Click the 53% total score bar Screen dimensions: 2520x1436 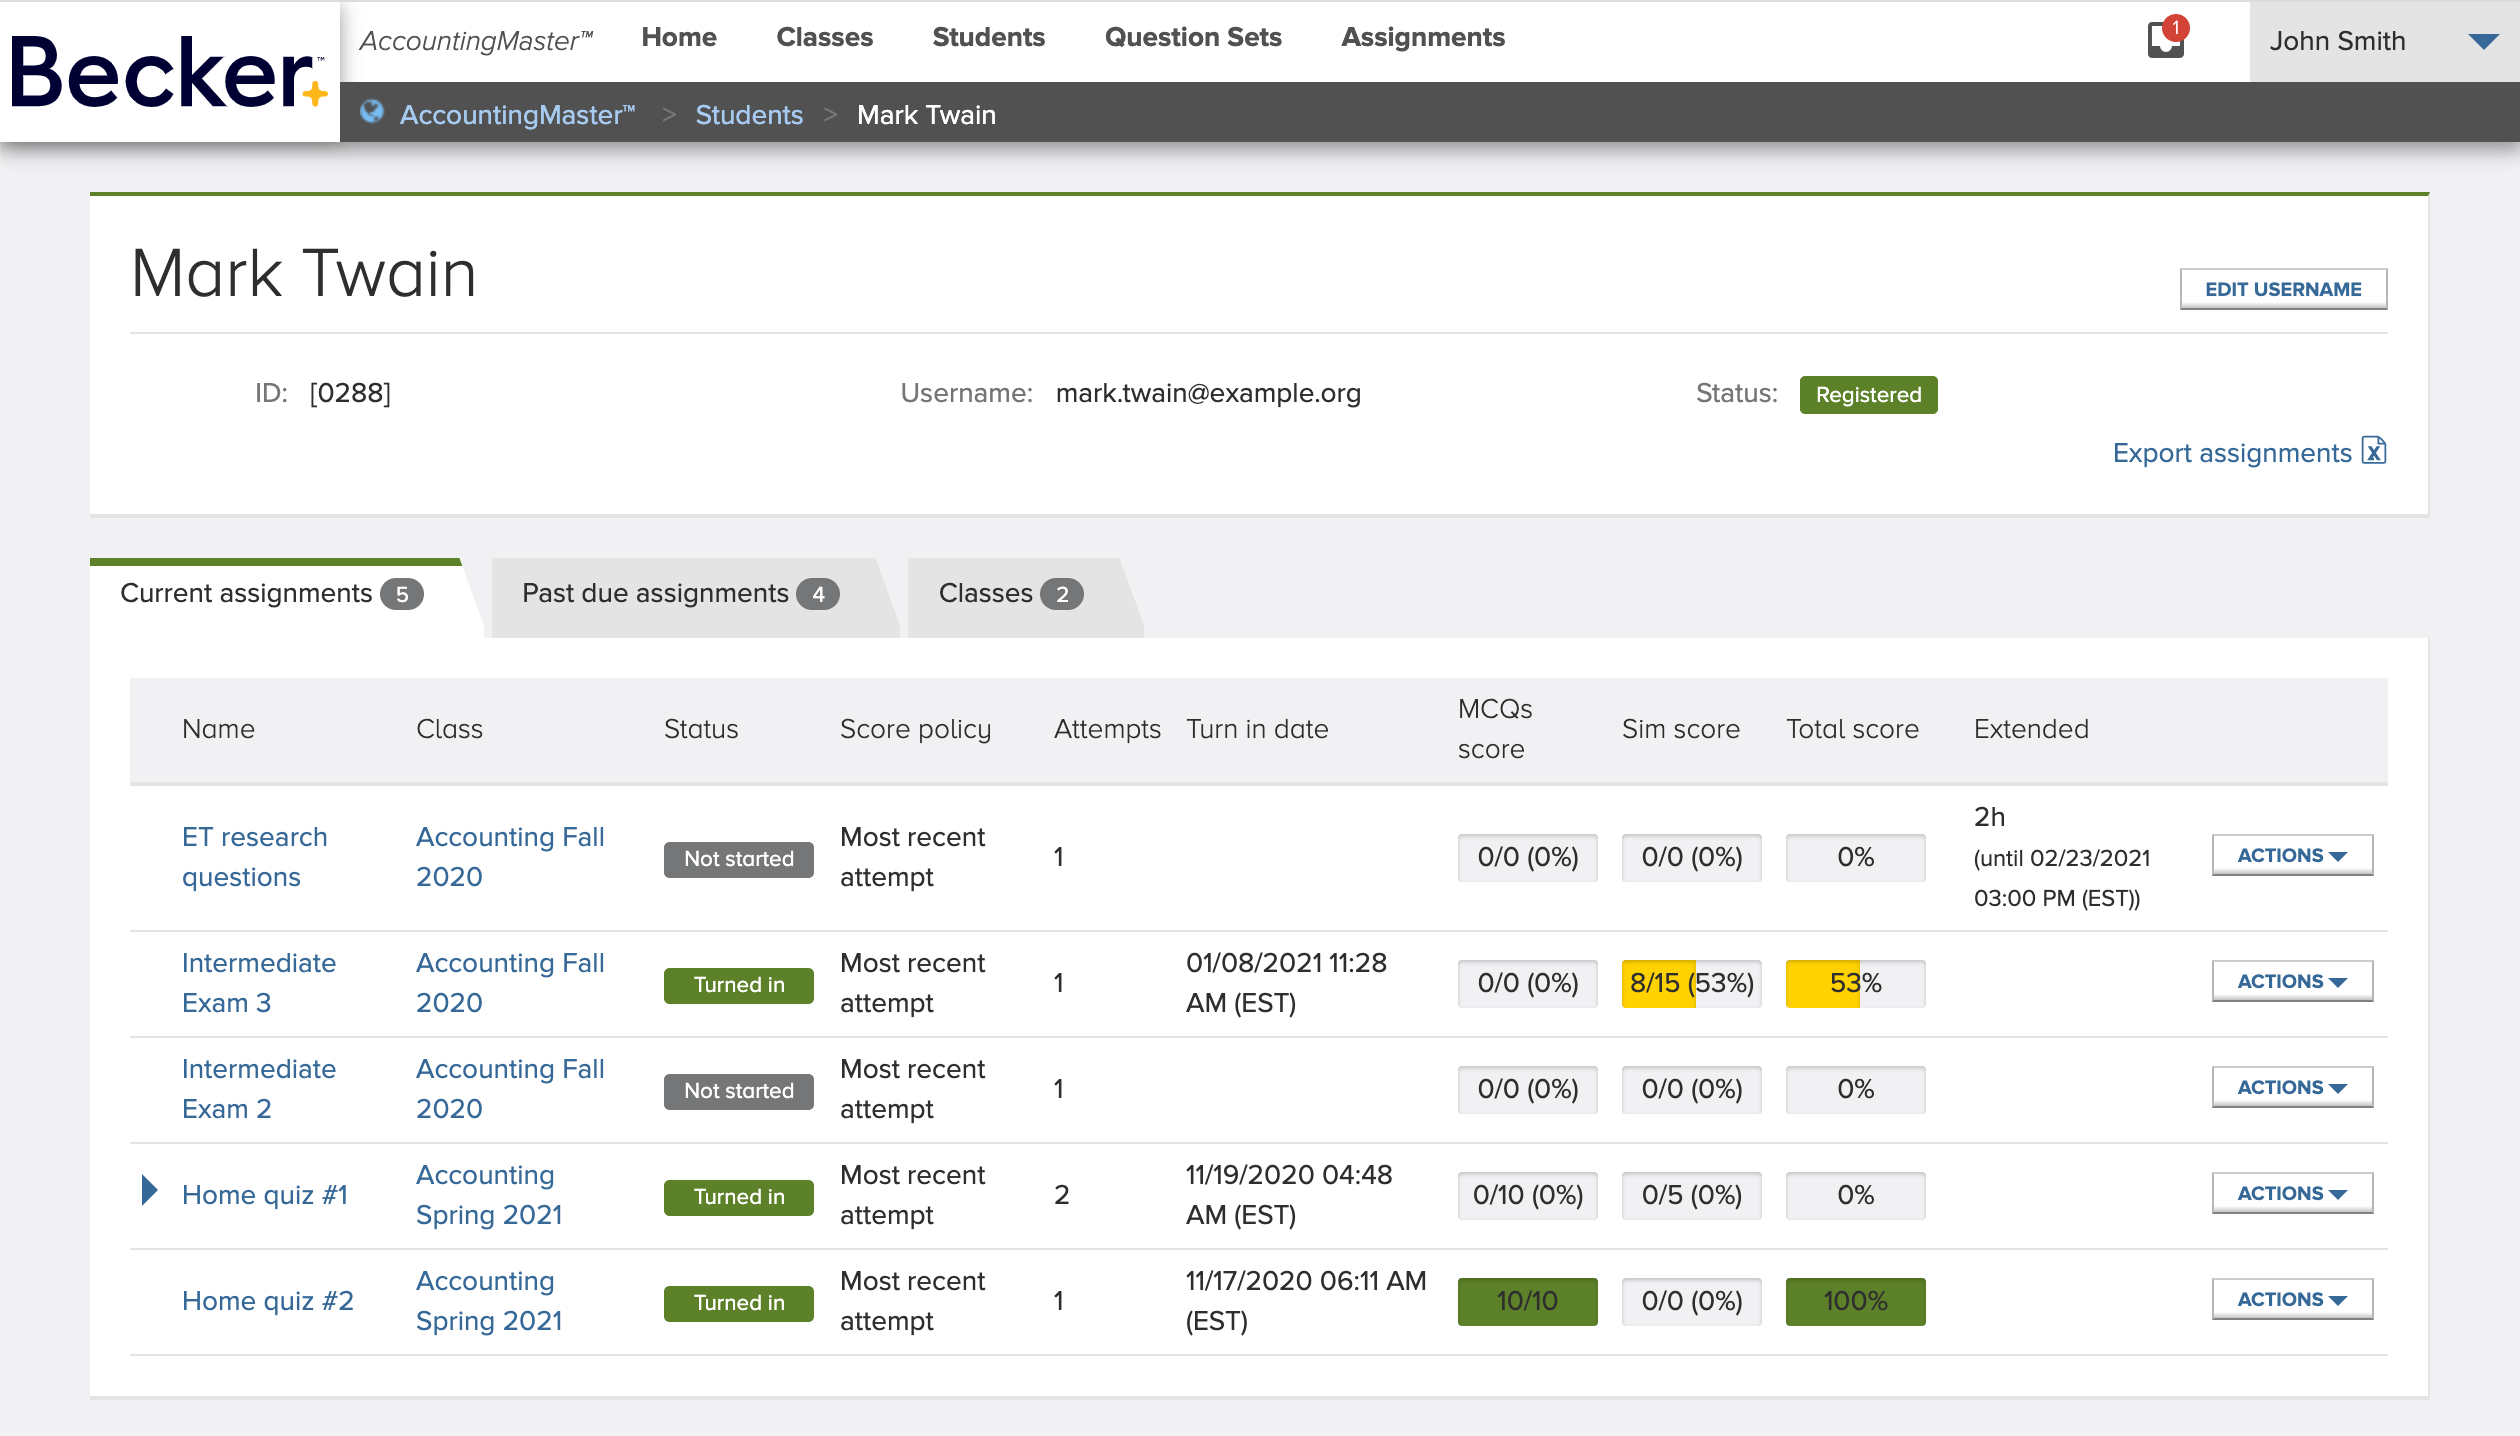click(1855, 983)
